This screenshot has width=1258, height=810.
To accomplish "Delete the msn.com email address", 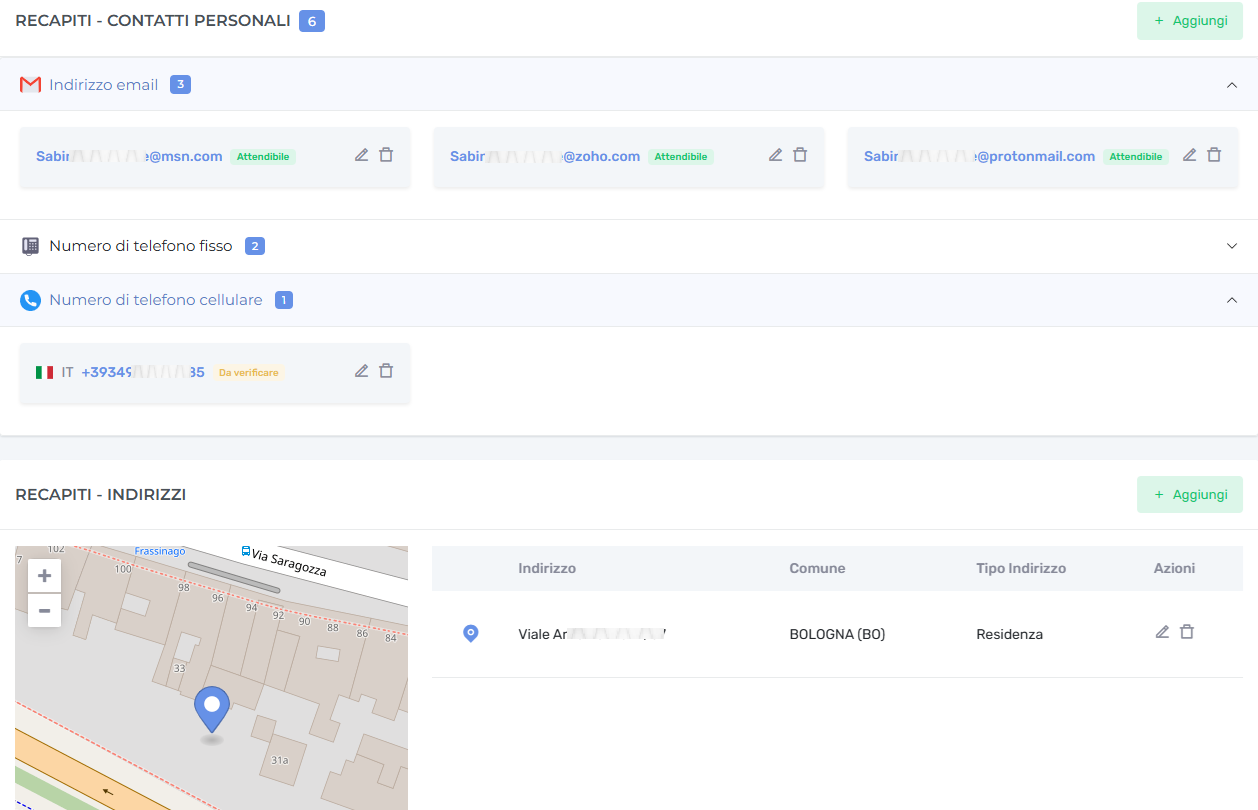I will click(386, 155).
